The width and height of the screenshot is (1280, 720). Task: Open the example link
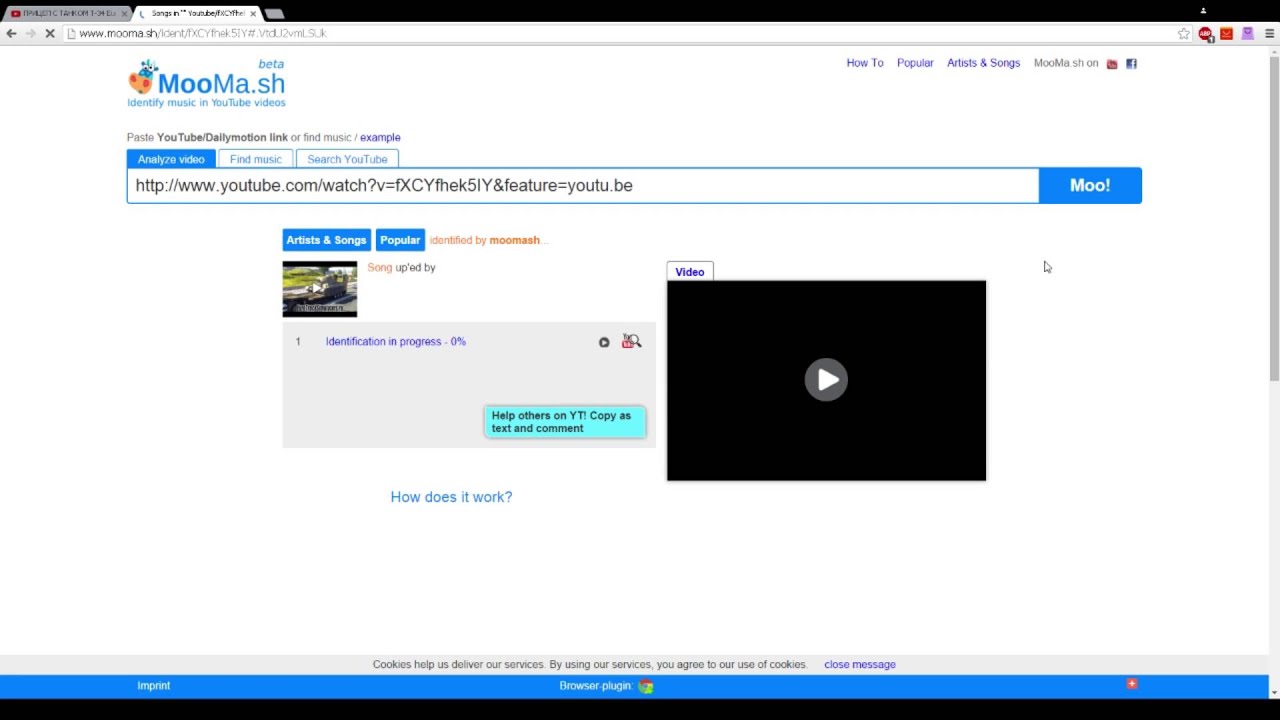[380, 137]
